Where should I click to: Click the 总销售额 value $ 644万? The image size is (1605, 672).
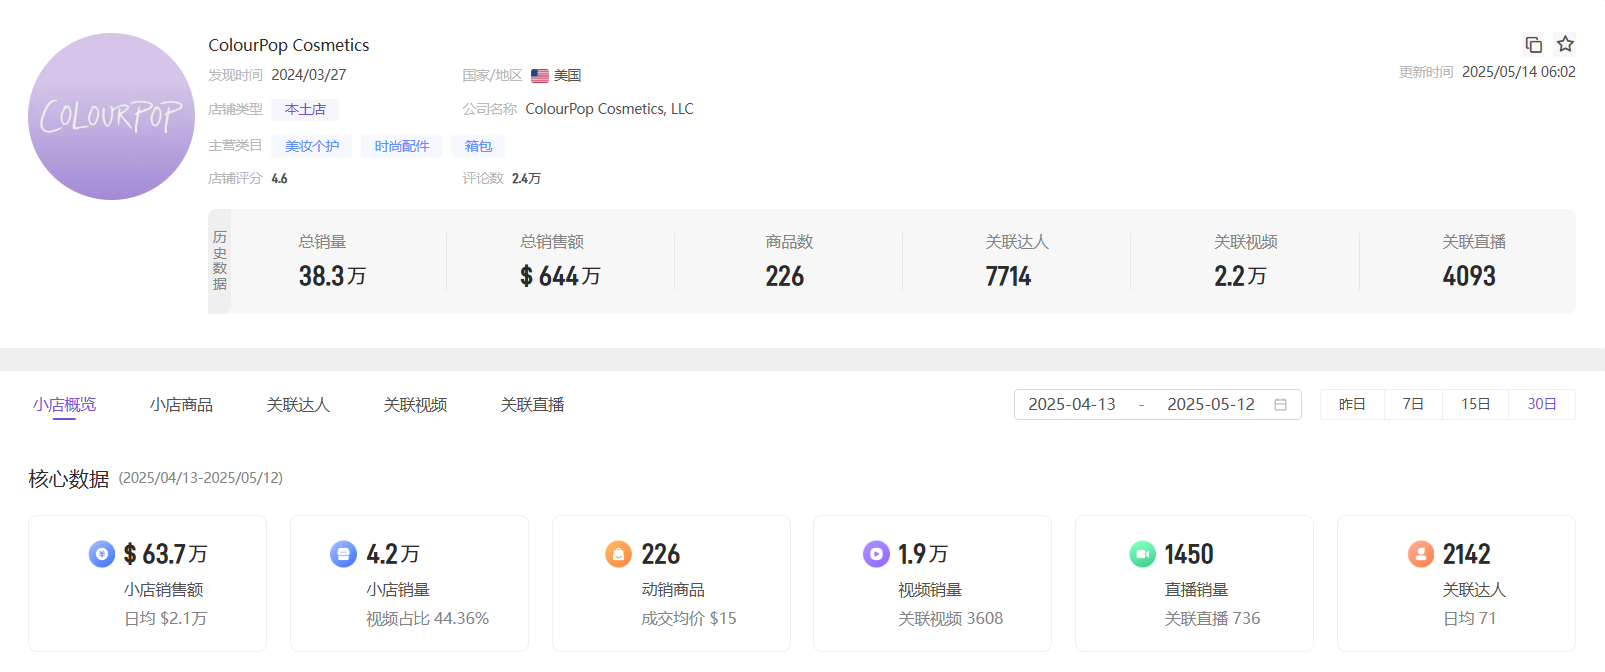[x=560, y=276]
